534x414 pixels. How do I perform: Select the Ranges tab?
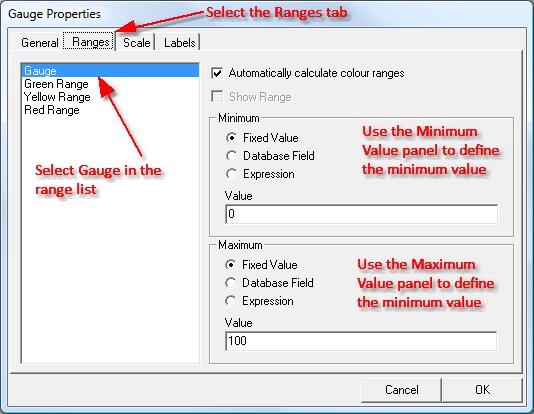[90, 42]
